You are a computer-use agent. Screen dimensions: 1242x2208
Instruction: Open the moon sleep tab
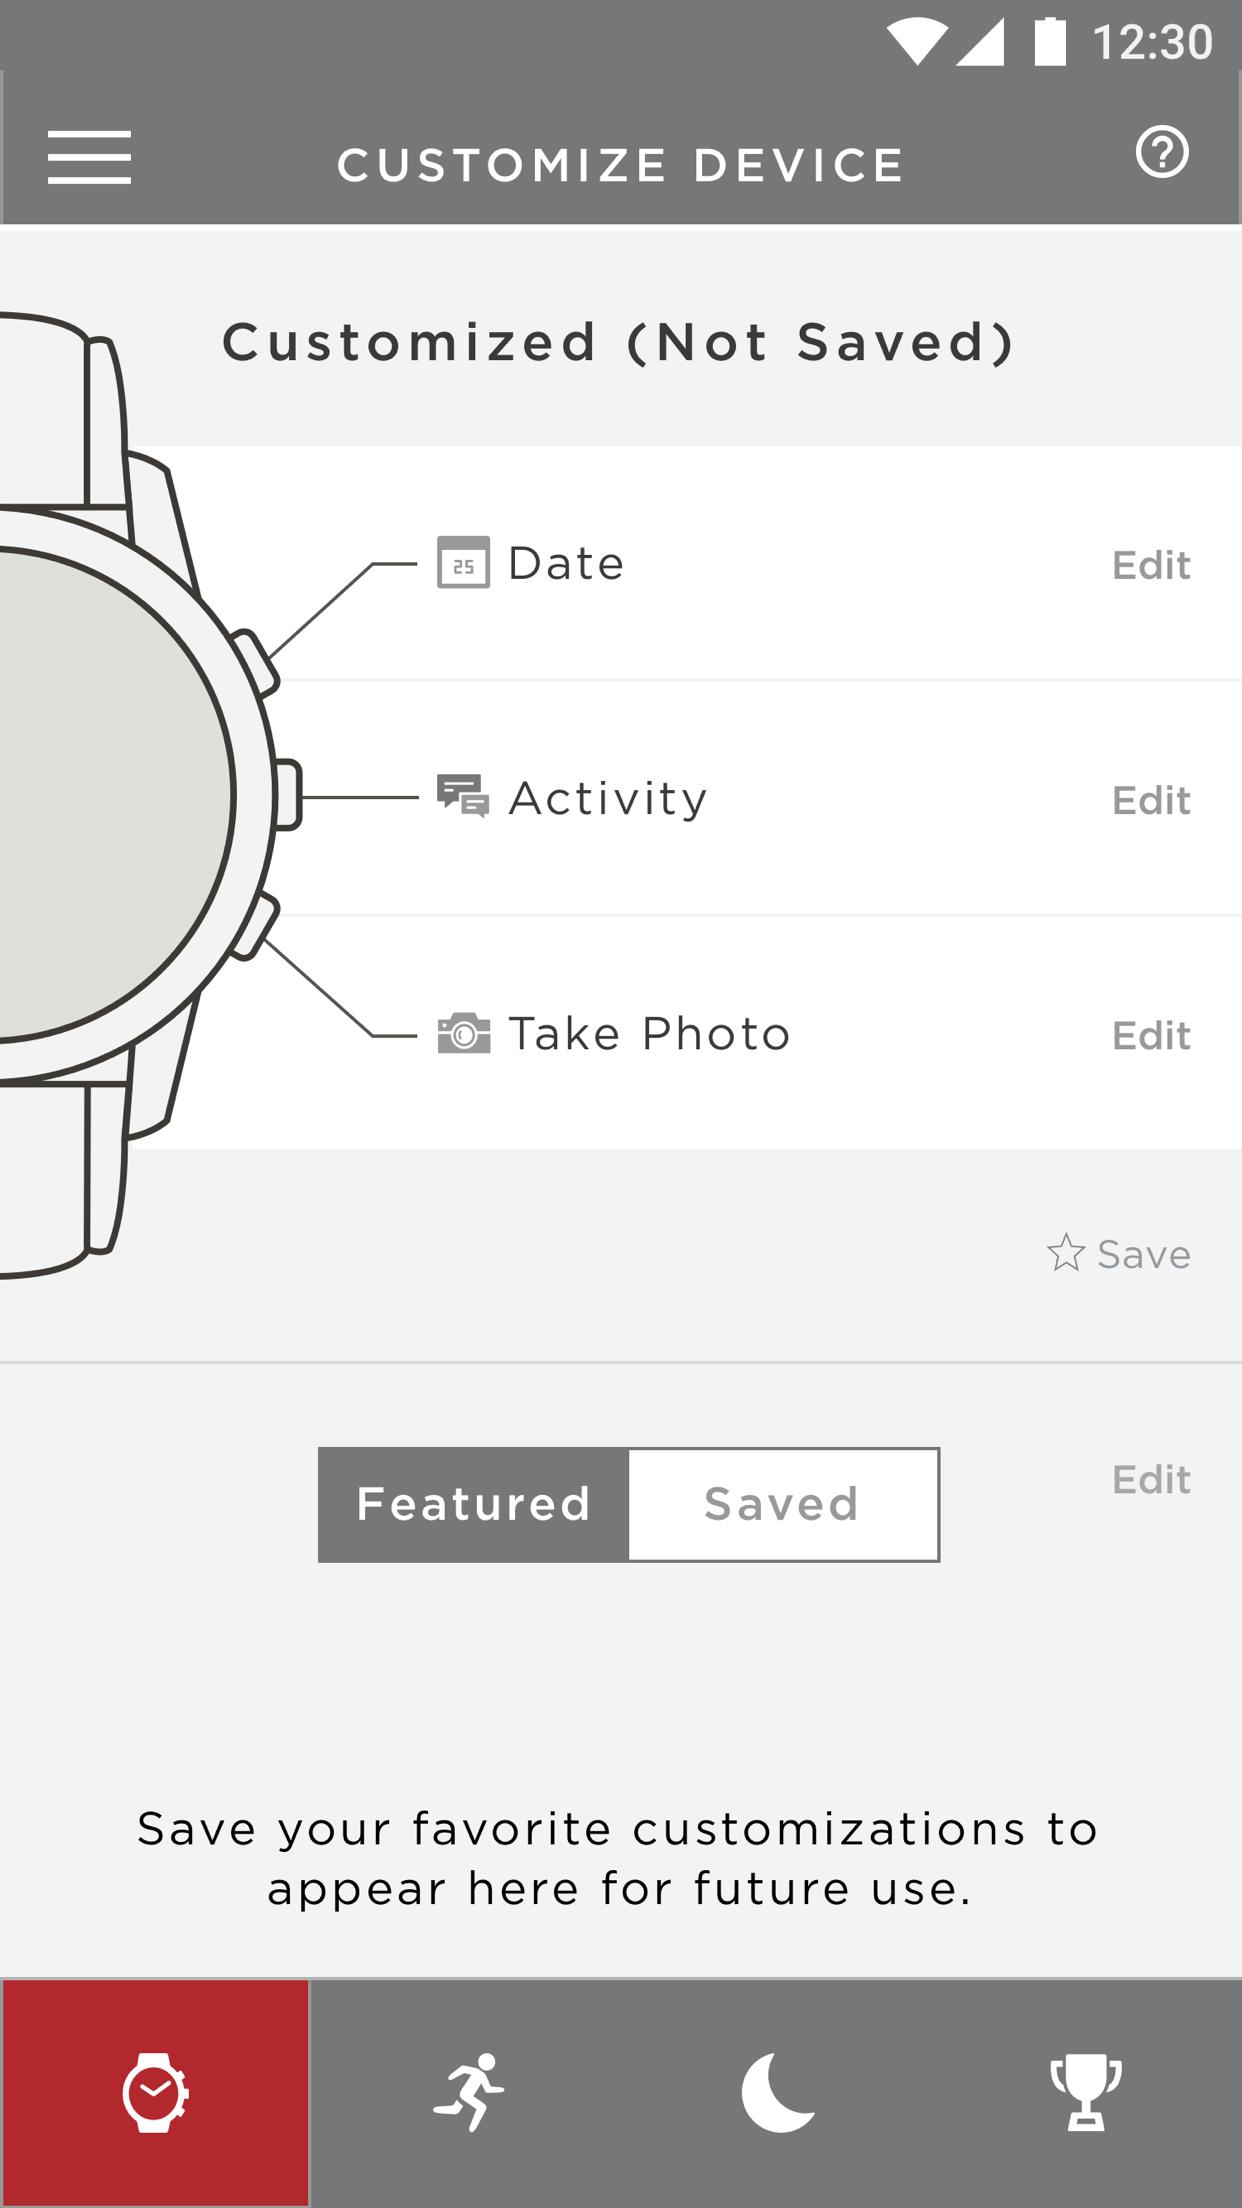click(x=777, y=2092)
